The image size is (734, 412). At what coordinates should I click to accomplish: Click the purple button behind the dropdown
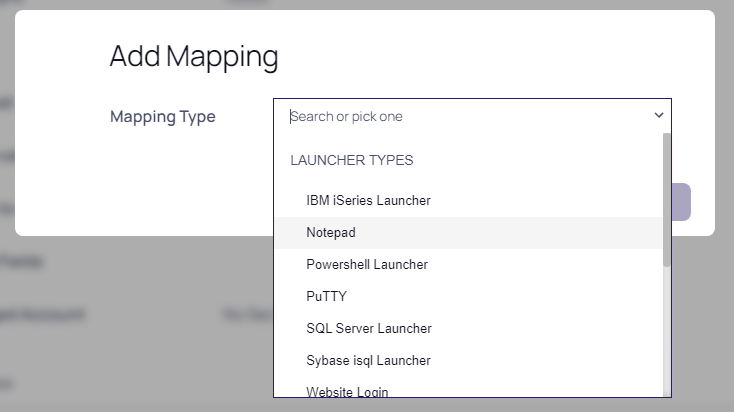[681, 202]
